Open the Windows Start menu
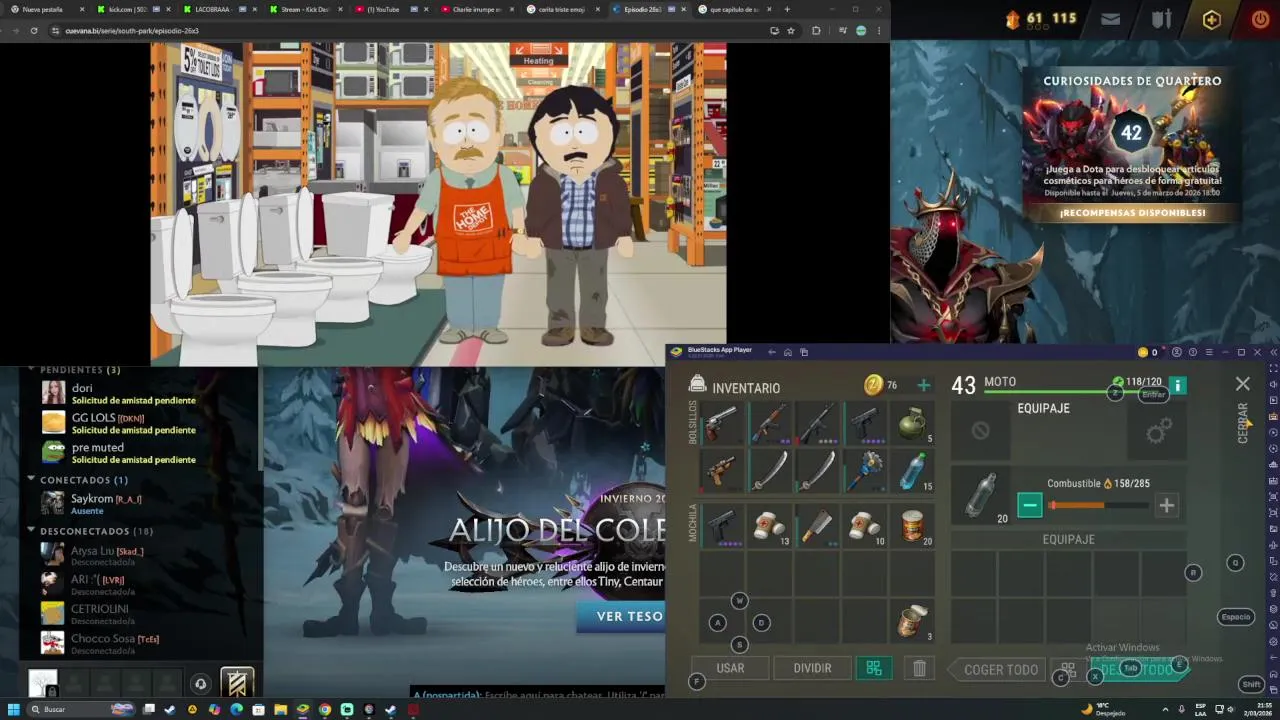Screen dimensions: 1280x720 tap(12, 709)
